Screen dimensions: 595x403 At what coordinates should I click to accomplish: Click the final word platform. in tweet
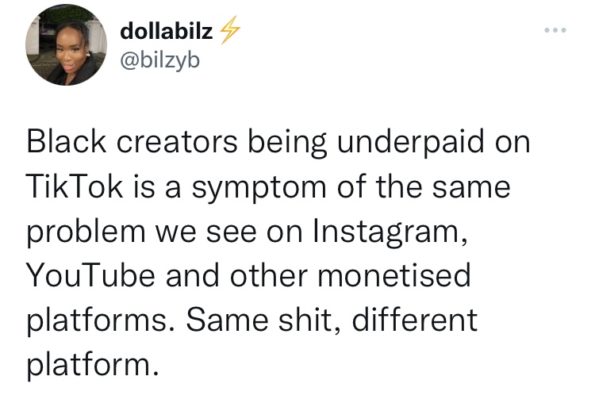click(93, 366)
